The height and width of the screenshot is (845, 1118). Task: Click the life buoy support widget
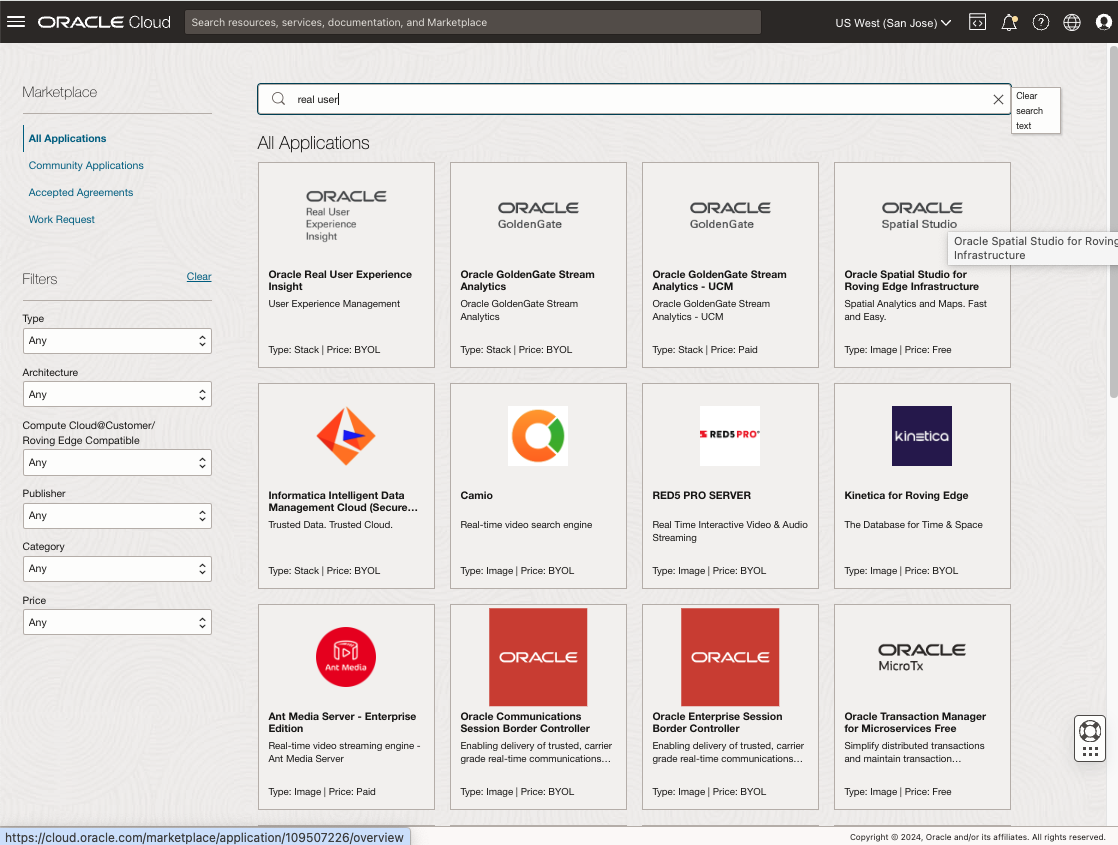tap(1090, 730)
